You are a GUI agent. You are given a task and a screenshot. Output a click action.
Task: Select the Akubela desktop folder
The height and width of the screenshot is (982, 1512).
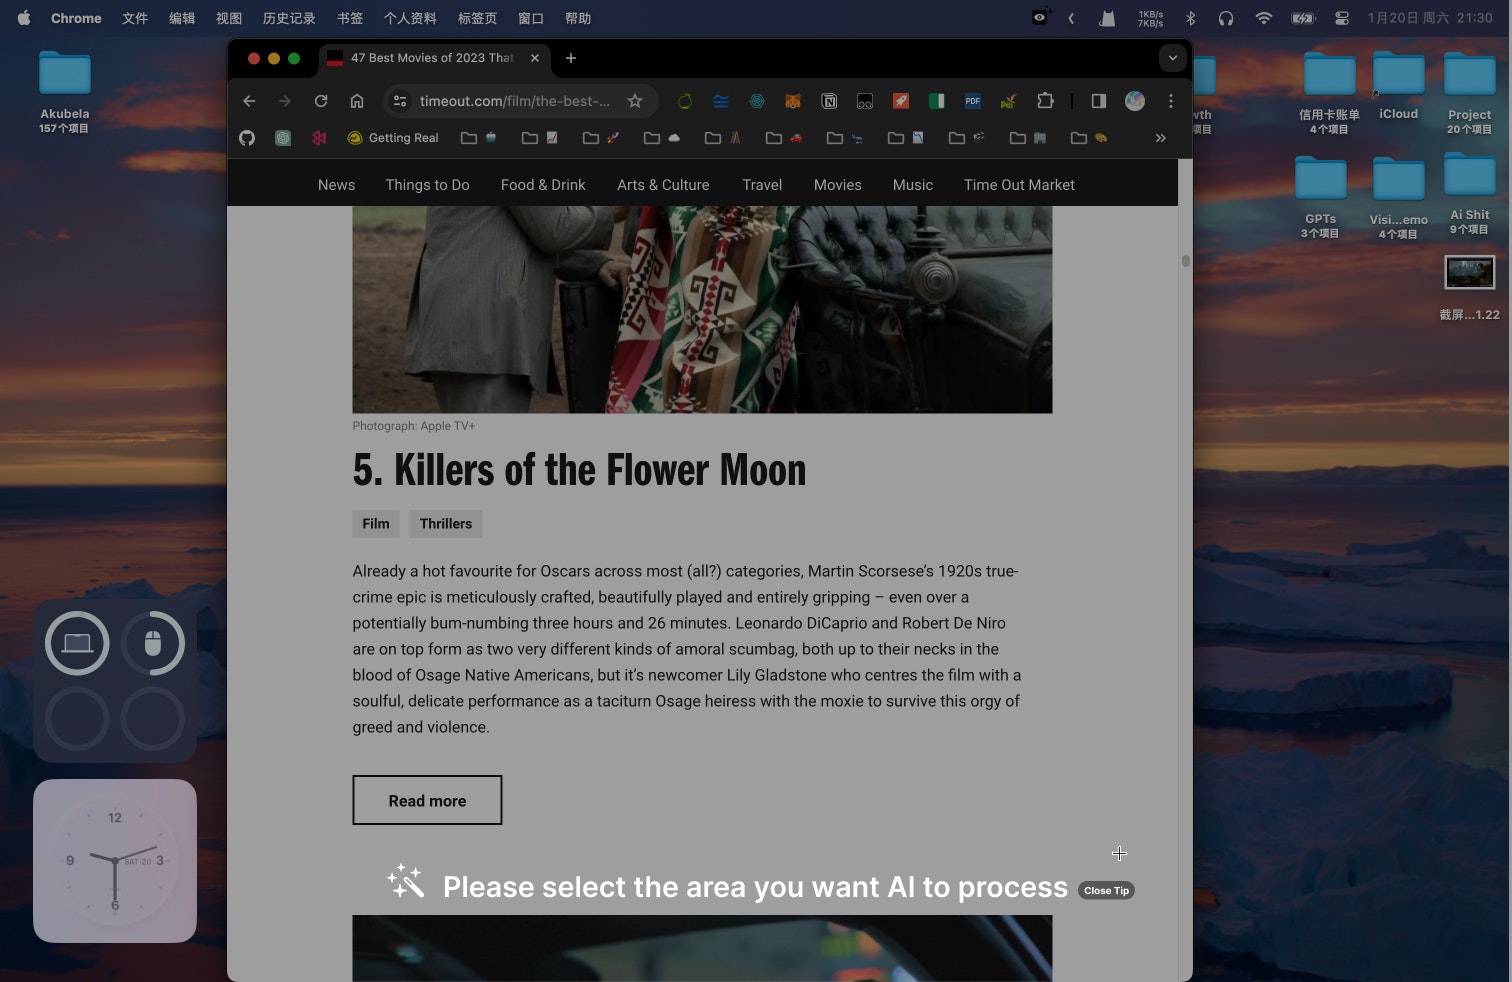coord(65,91)
